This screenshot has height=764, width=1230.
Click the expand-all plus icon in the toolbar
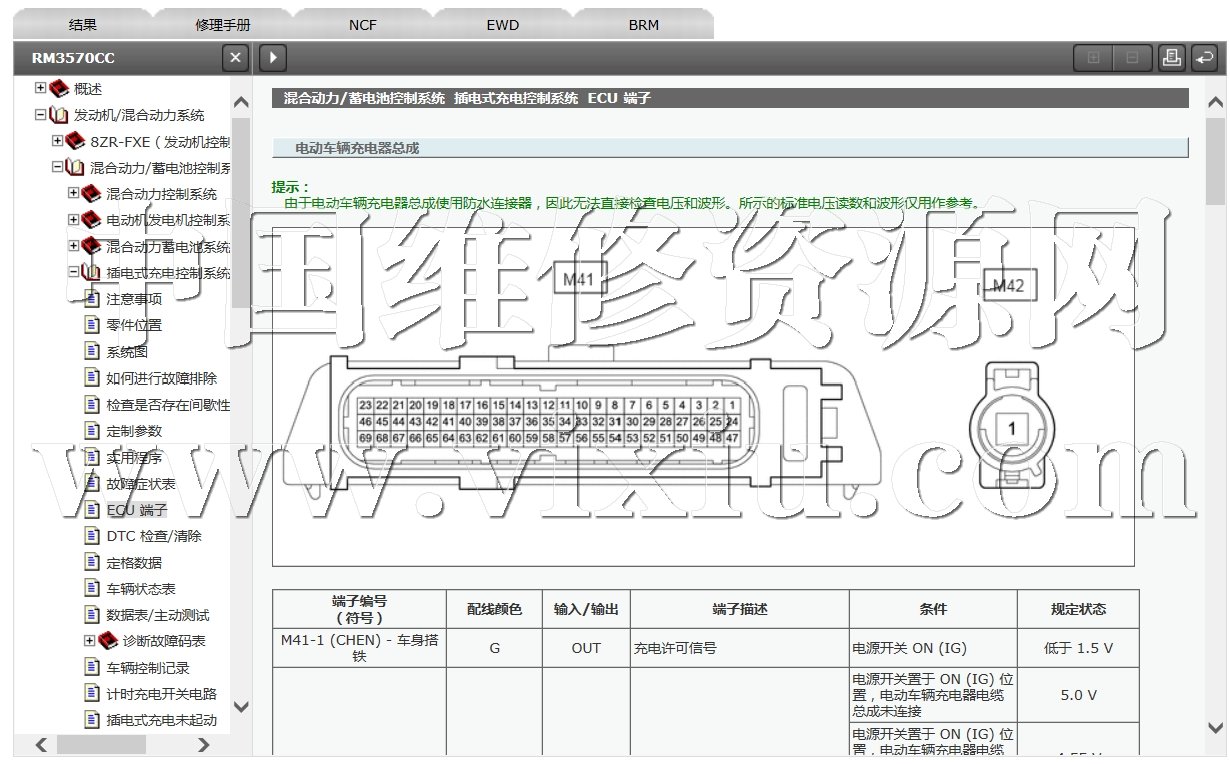click(x=1093, y=58)
